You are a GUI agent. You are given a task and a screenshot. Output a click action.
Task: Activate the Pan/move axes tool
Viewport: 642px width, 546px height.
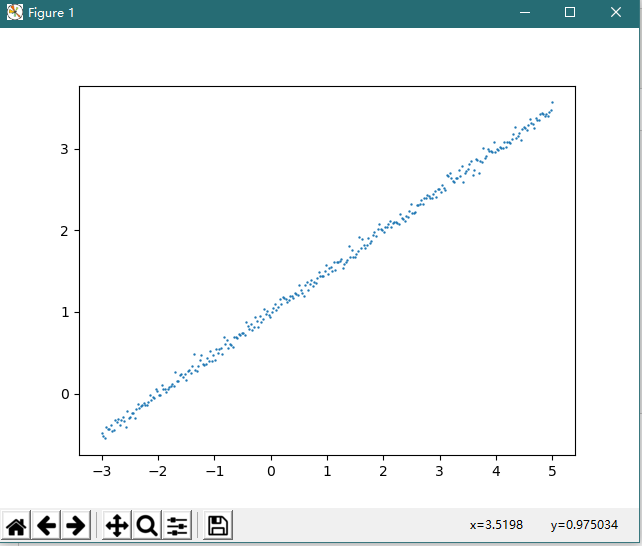click(117, 526)
